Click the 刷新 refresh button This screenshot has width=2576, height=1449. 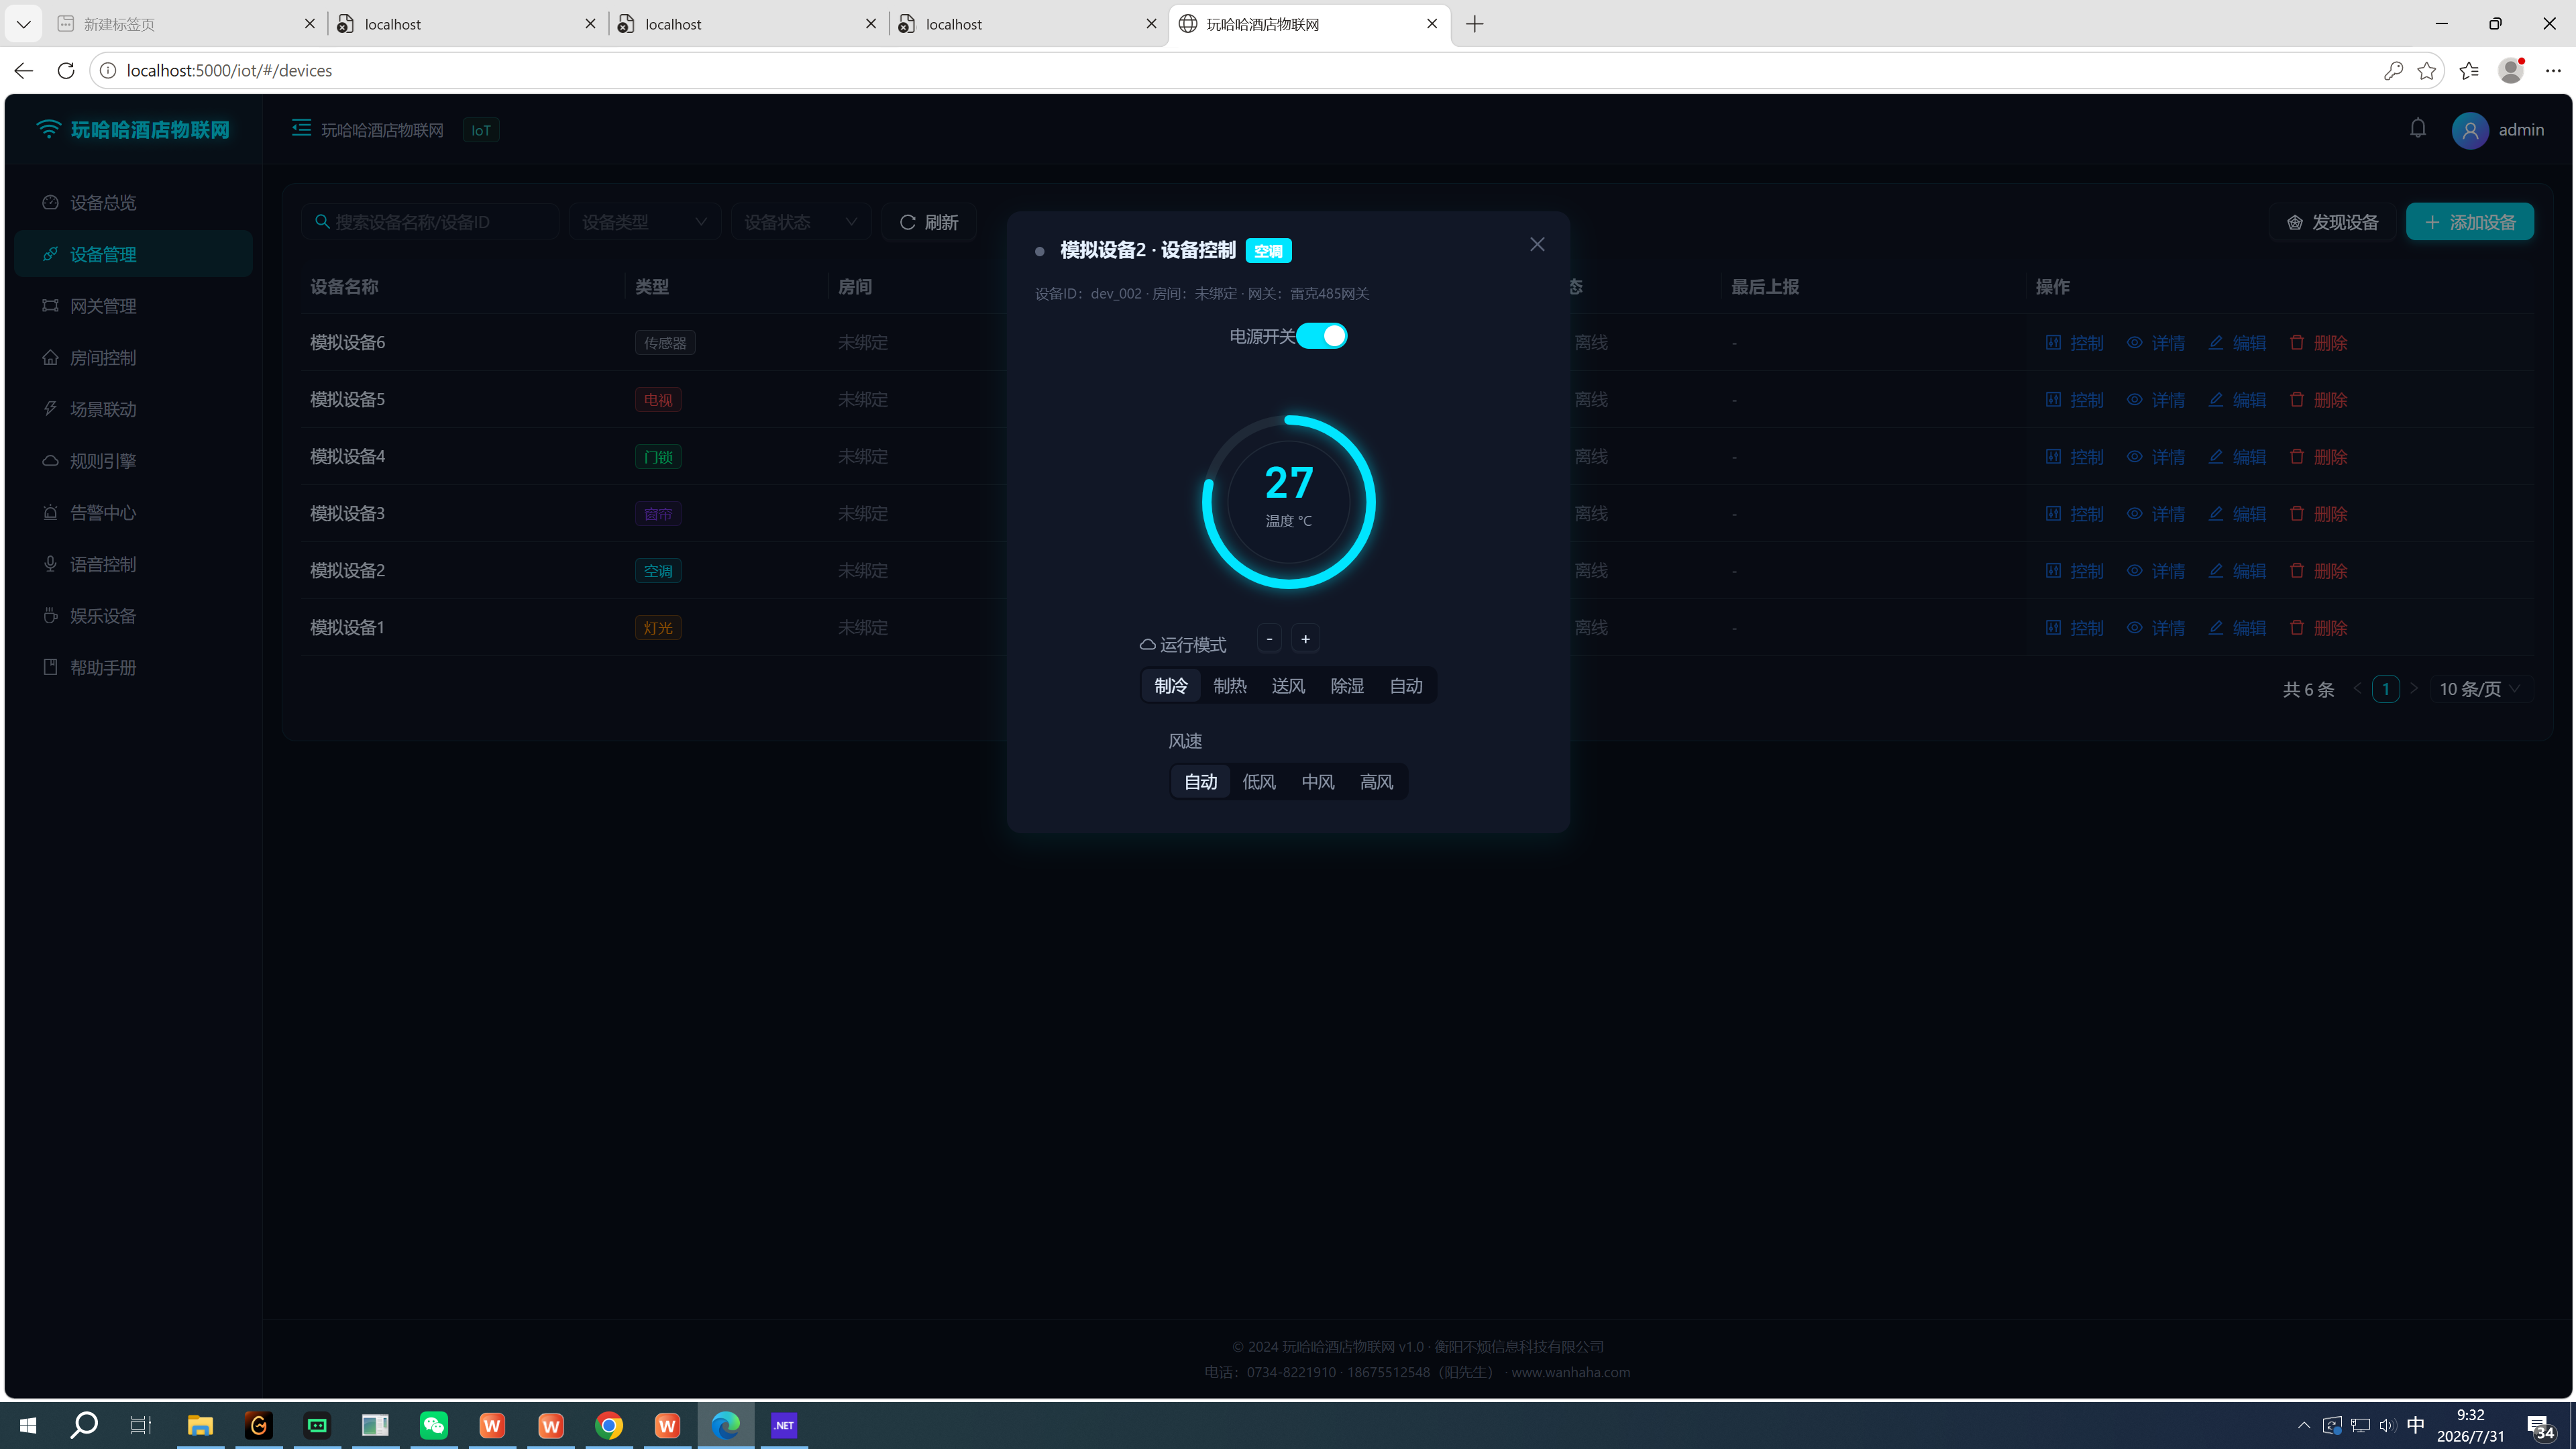click(929, 222)
